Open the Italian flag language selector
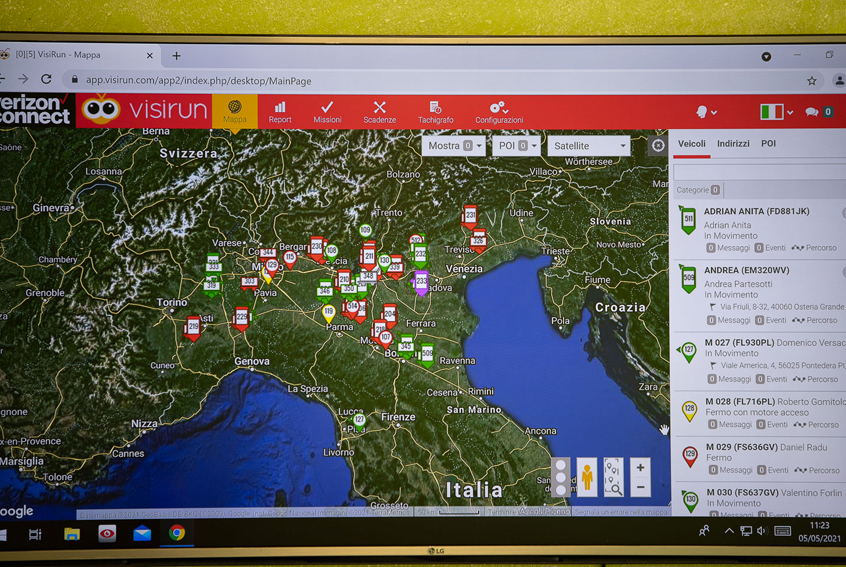The width and height of the screenshot is (846, 567). (776, 112)
